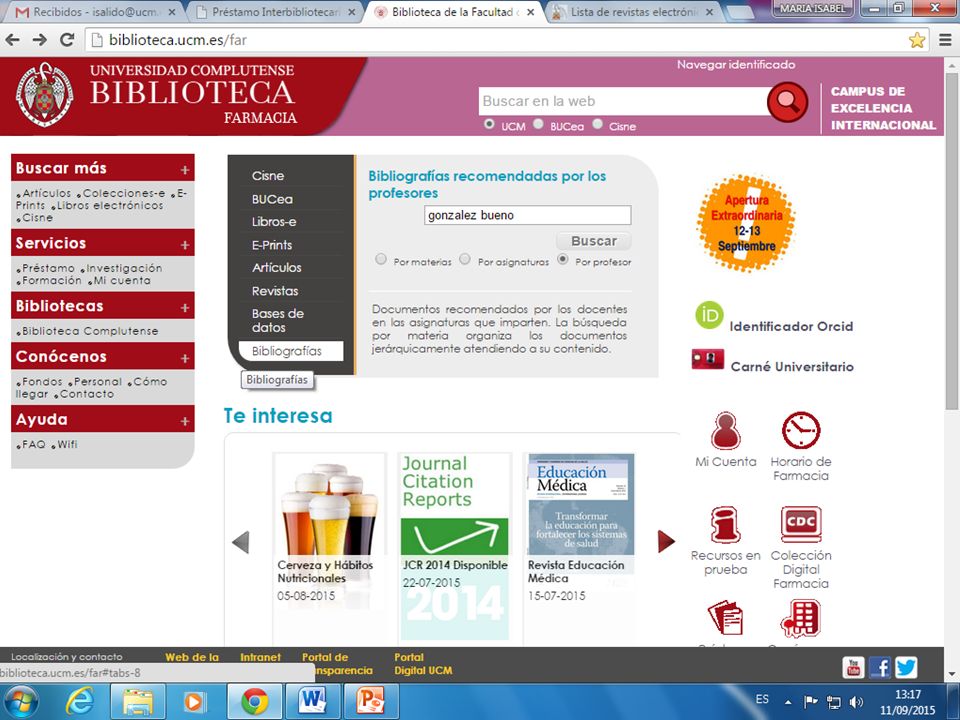
Task: Click the red magnifier search icon
Action: 787,102
